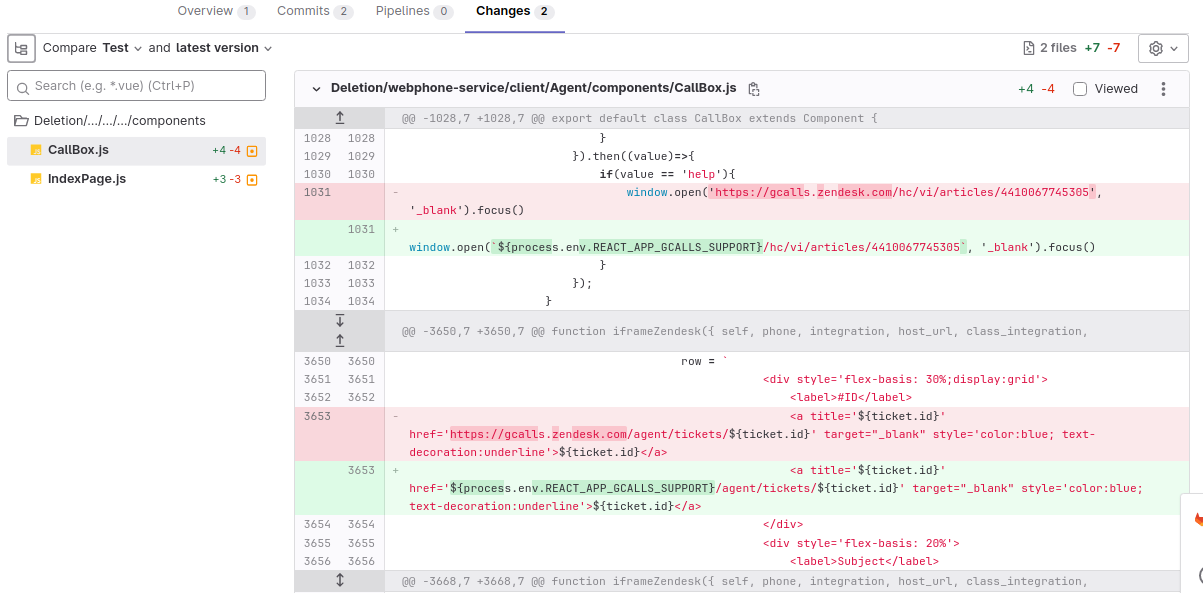This screenshot has height=593, width=1203.
Task: Expand diff lines down before line 3650
Action: [x=340, y=321]
